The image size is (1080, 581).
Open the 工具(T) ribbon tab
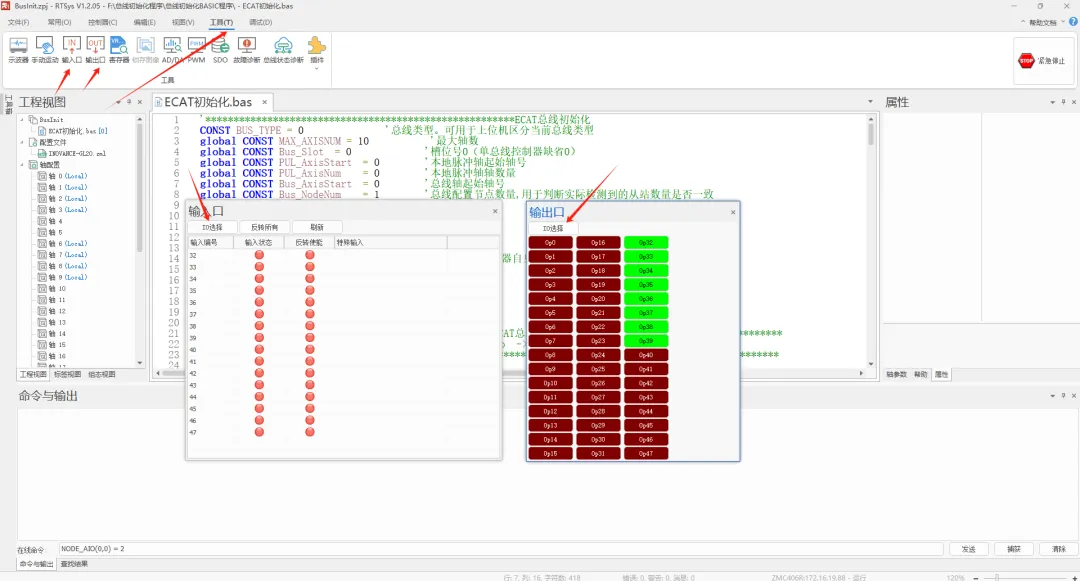pos(221,22)
